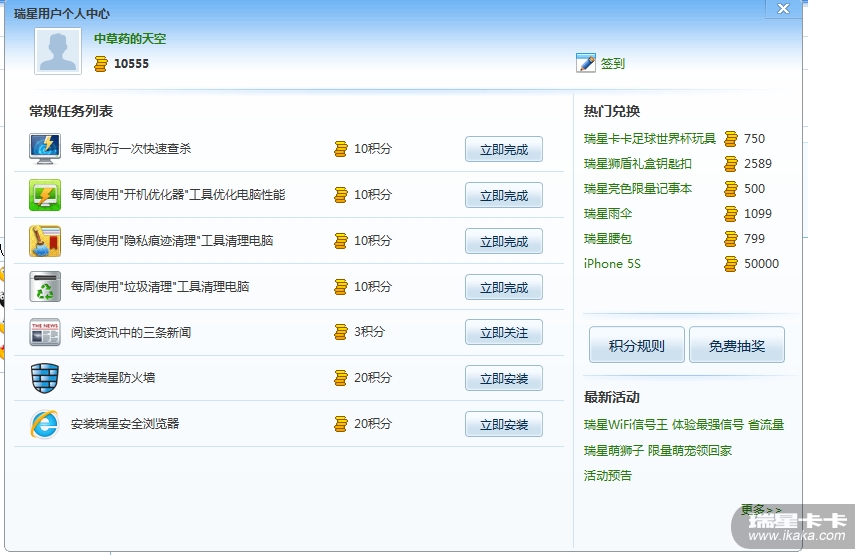Click the coin icon in quick scan row
864x555 pixels.
click(341, 149)
